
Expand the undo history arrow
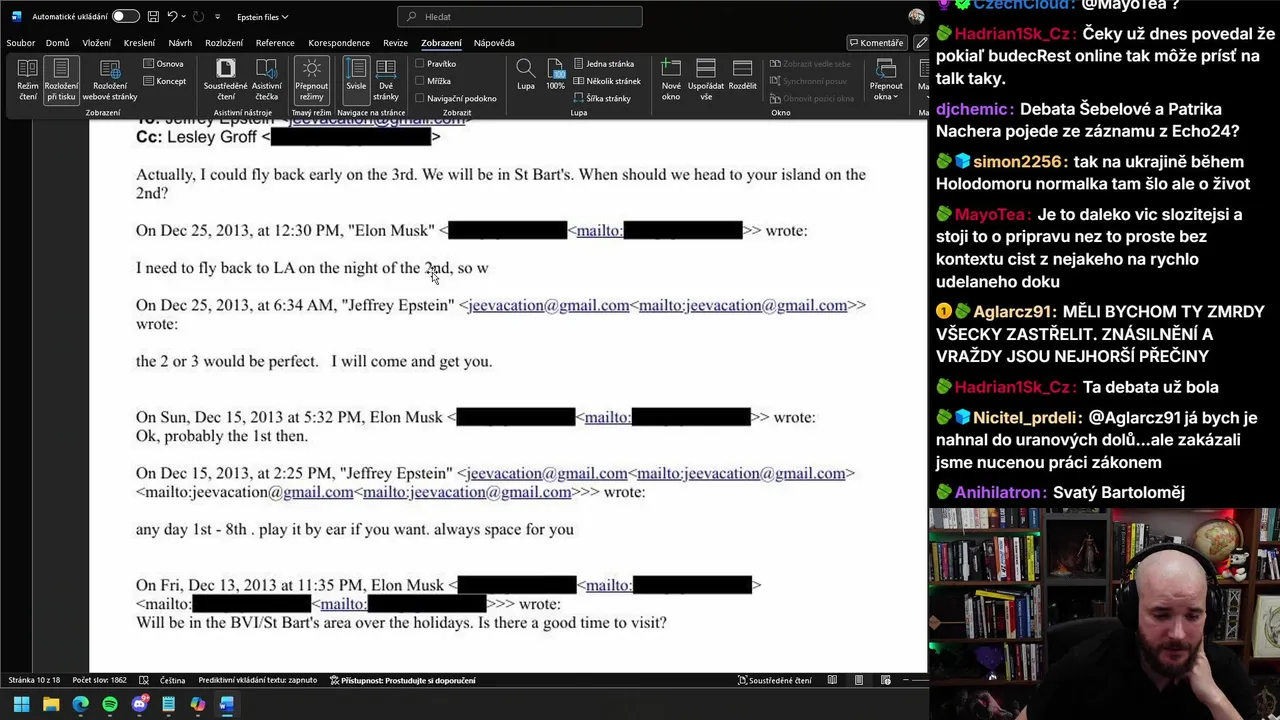tap(185, 17)
